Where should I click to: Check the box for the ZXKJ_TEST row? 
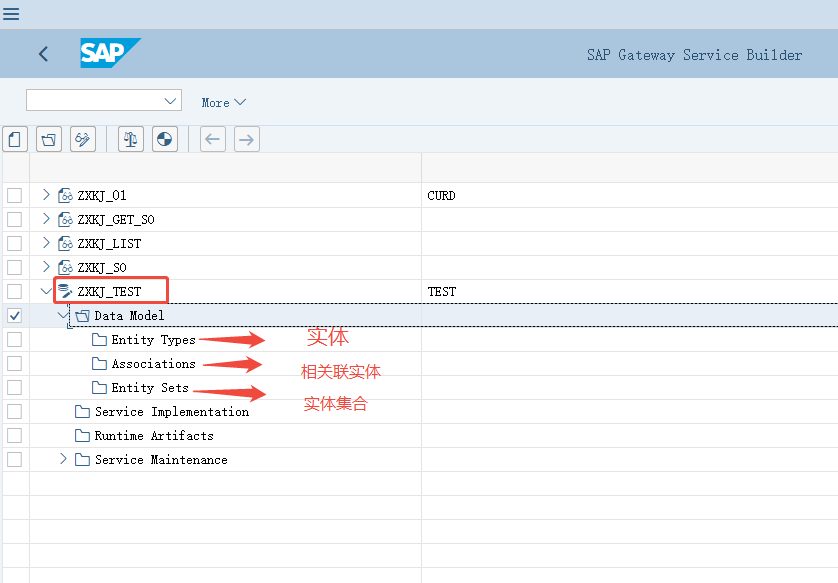click(14, 291)
